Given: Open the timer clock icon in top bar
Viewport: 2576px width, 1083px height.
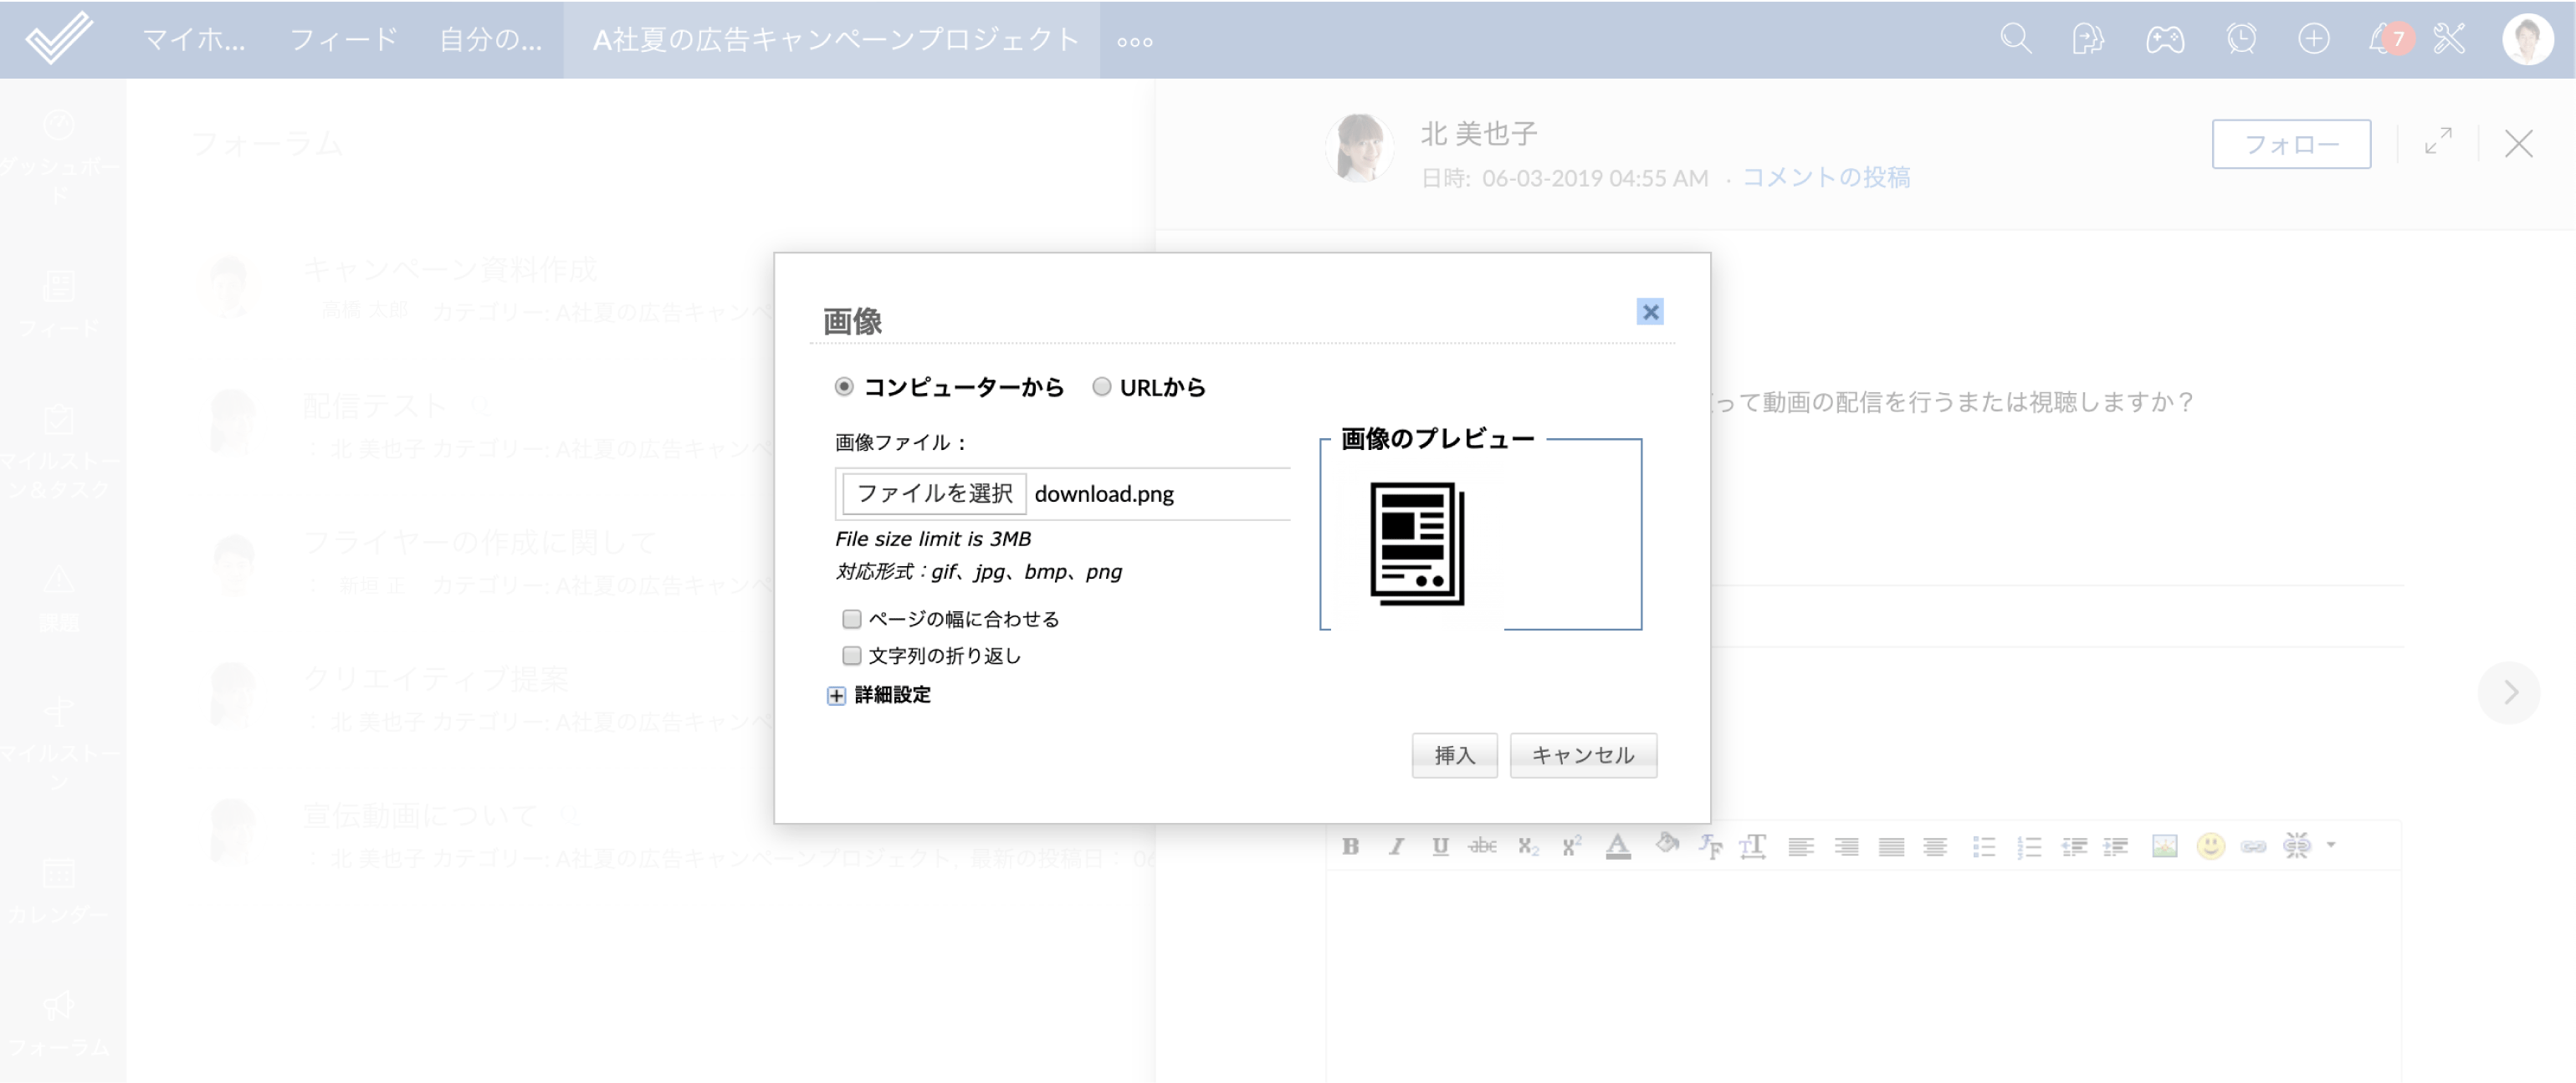Looking at the screenshot, I should (x=2241, y=39).
